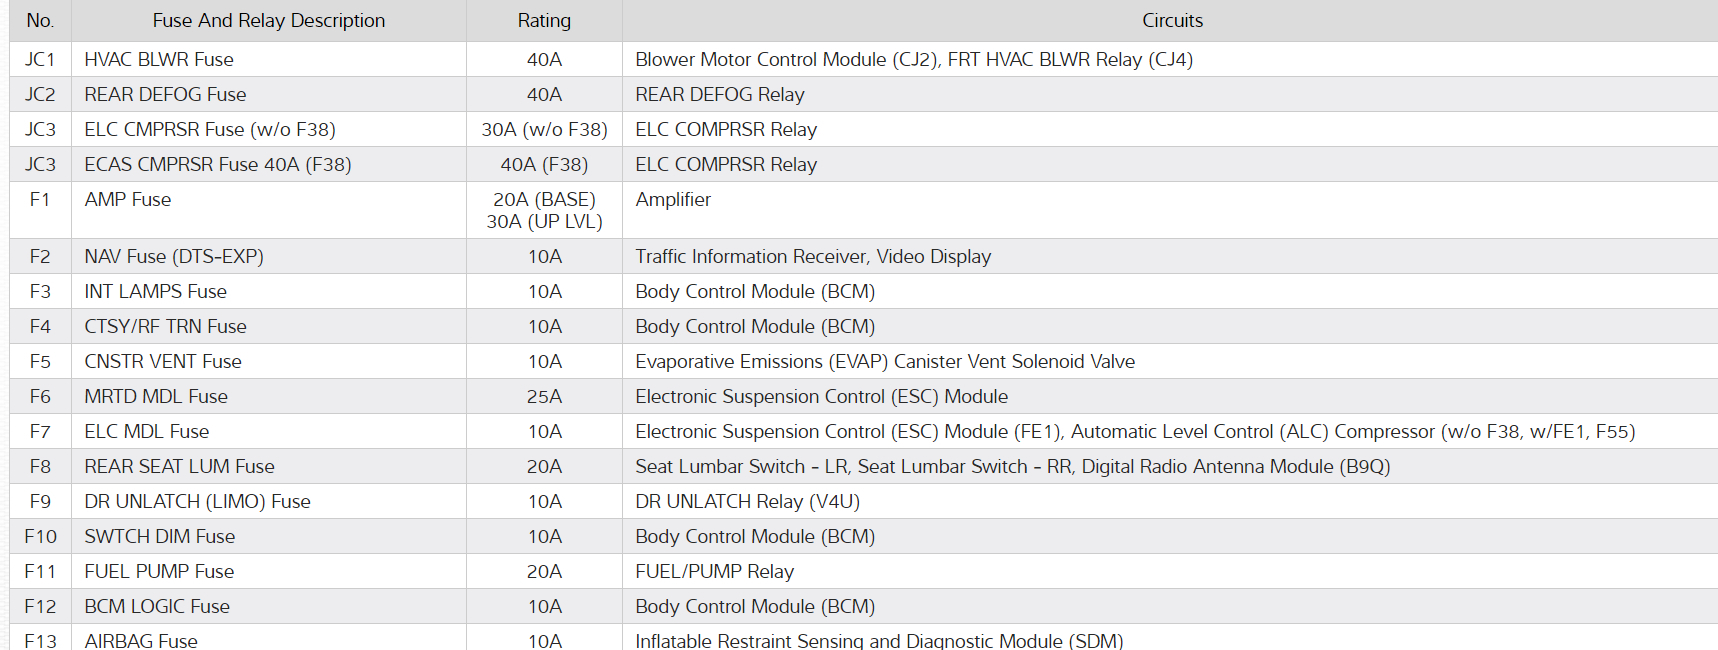Click the "Fuse And Relay Description" column header
Screen dimensions: 1718x650
pyautogui.click(x=268, y=20)
